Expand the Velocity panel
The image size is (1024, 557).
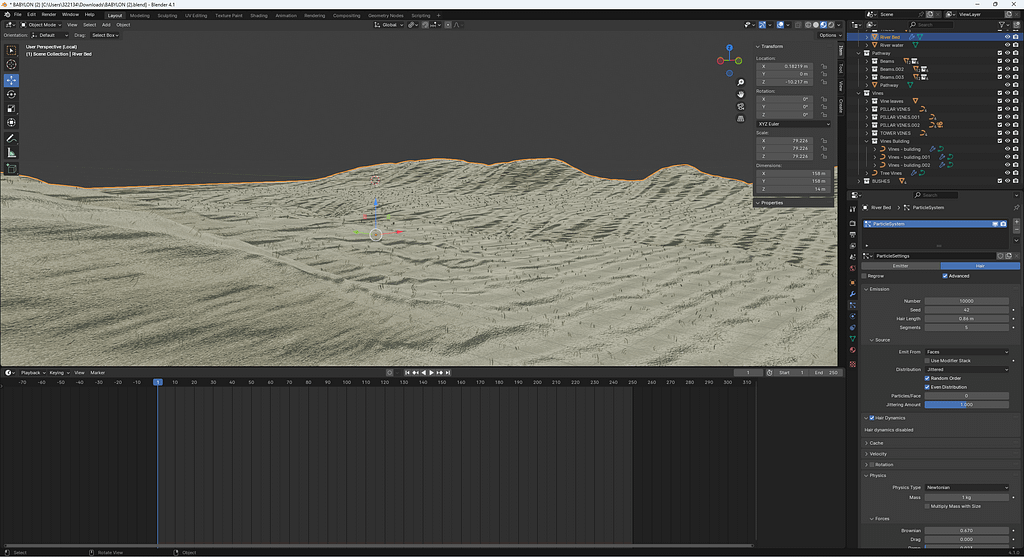pos(878,453)
